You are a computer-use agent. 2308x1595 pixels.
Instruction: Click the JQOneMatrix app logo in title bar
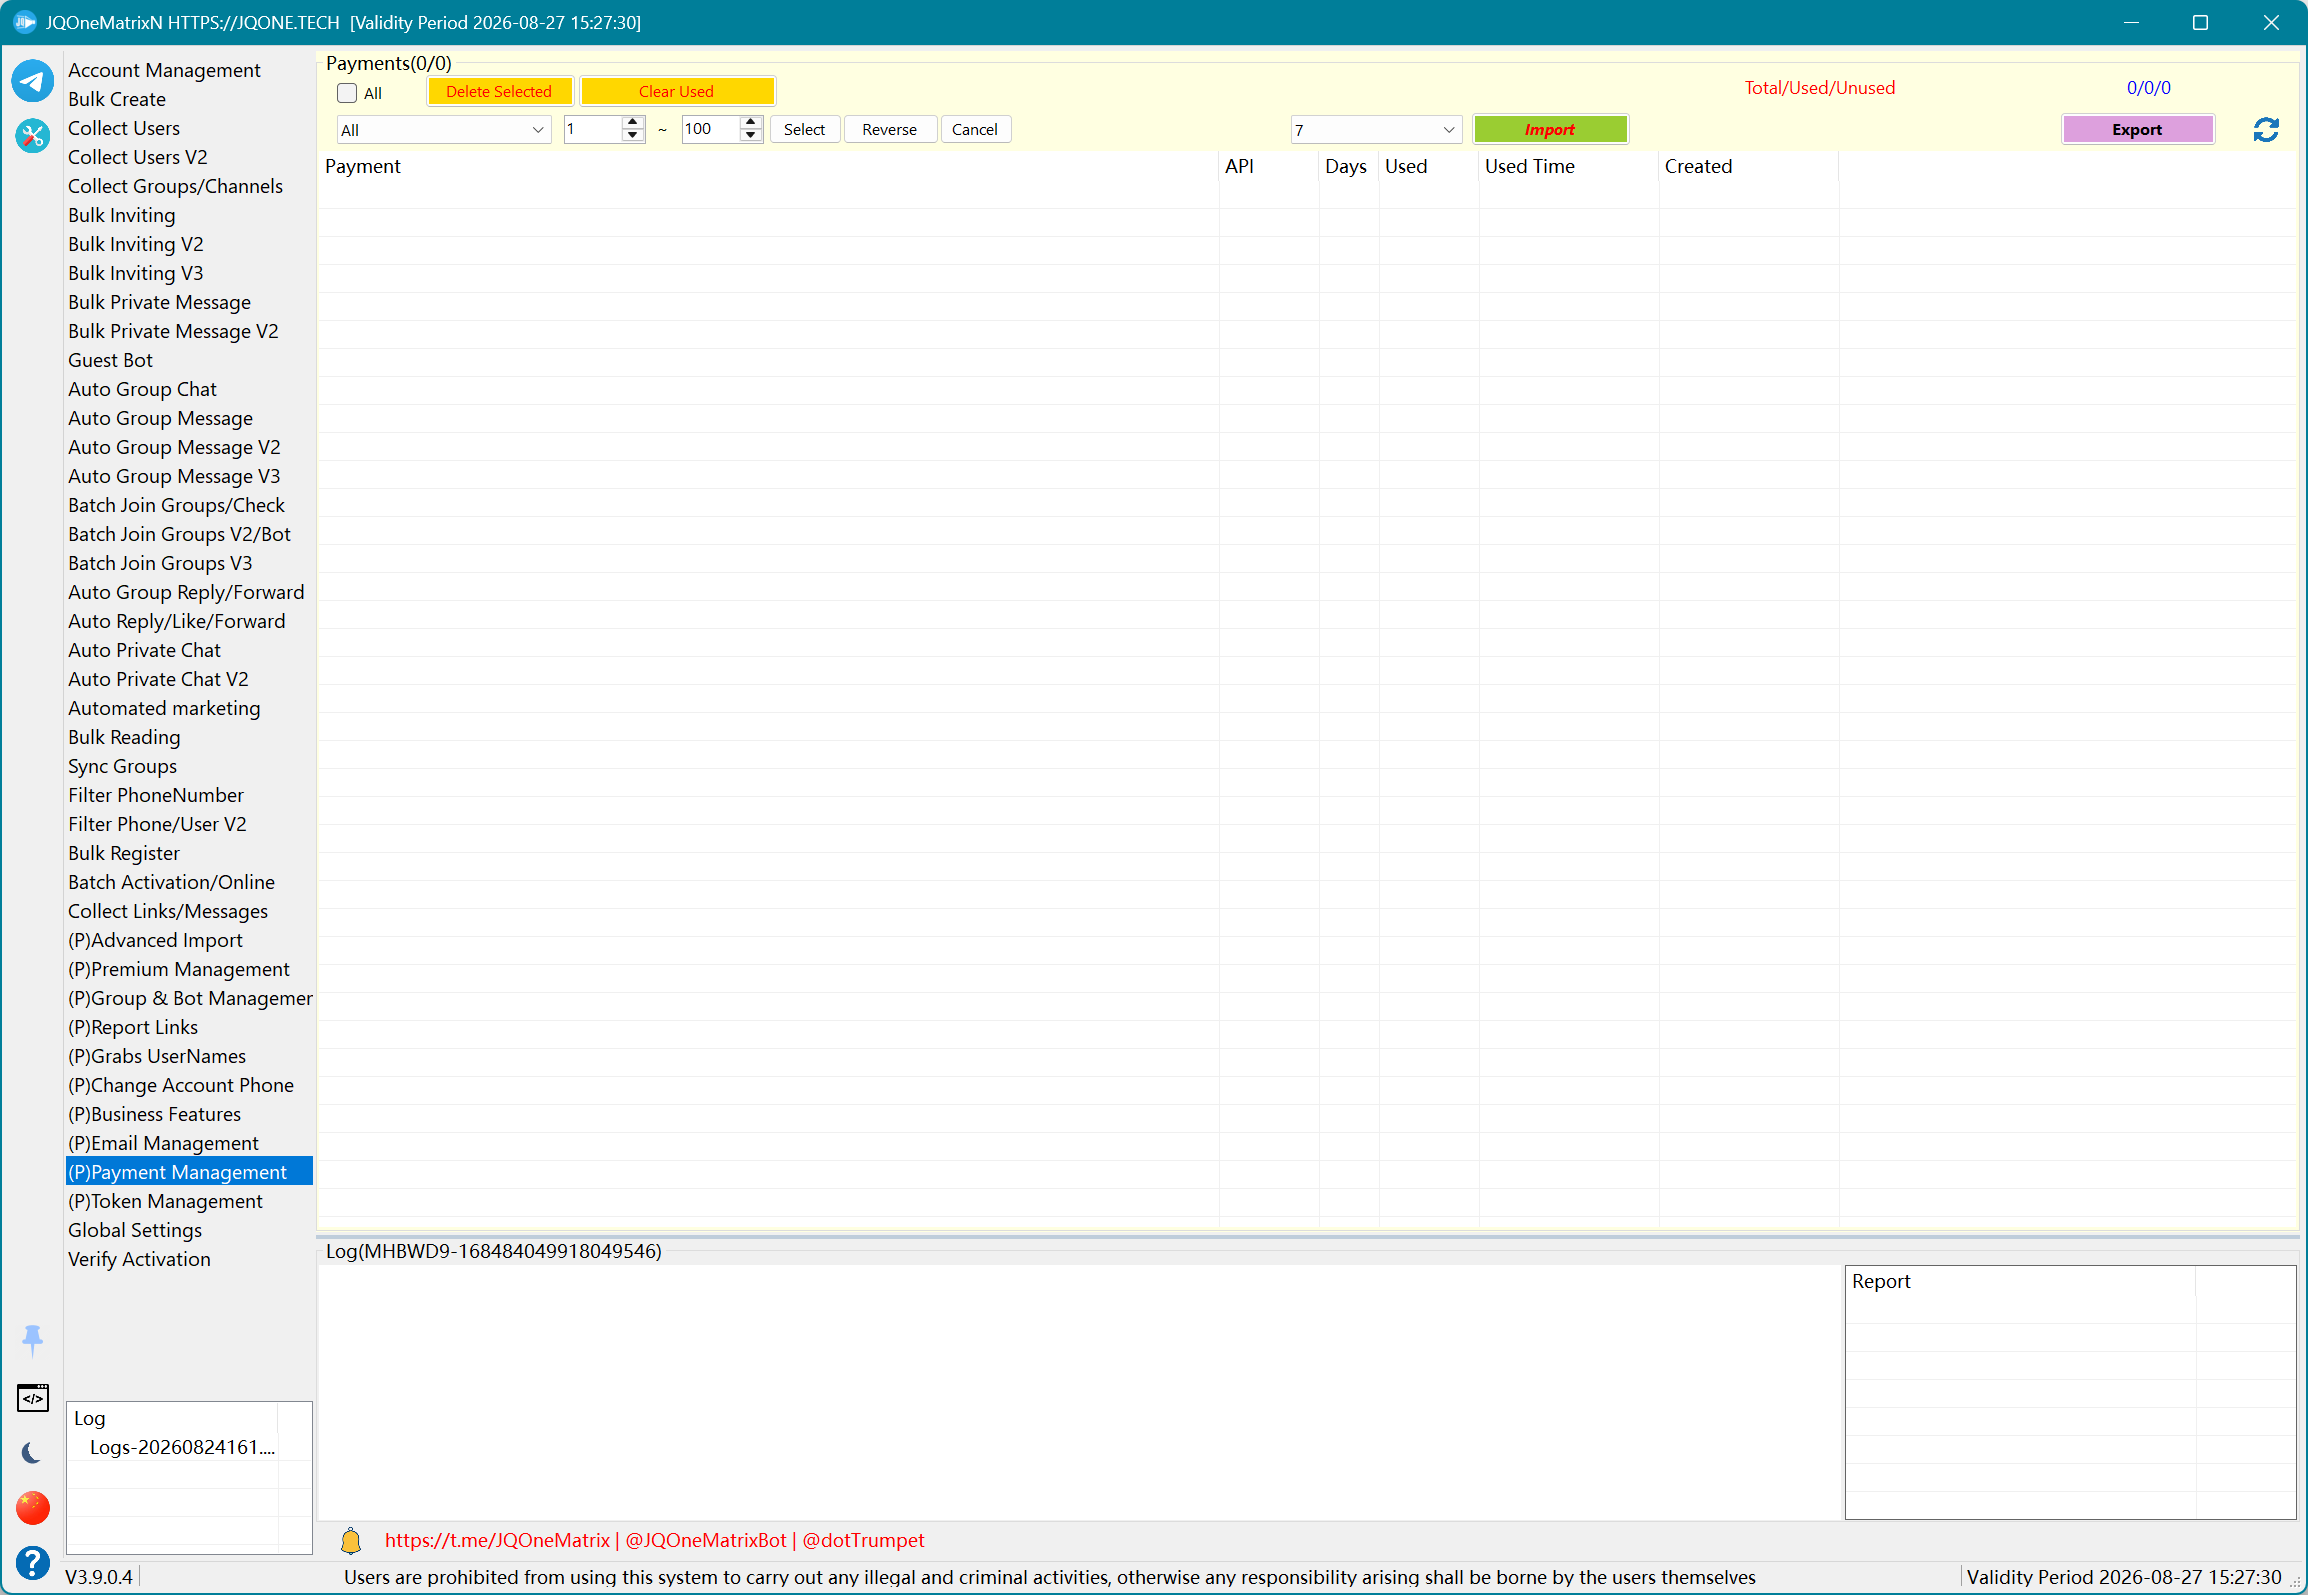[x=24, y=22]
